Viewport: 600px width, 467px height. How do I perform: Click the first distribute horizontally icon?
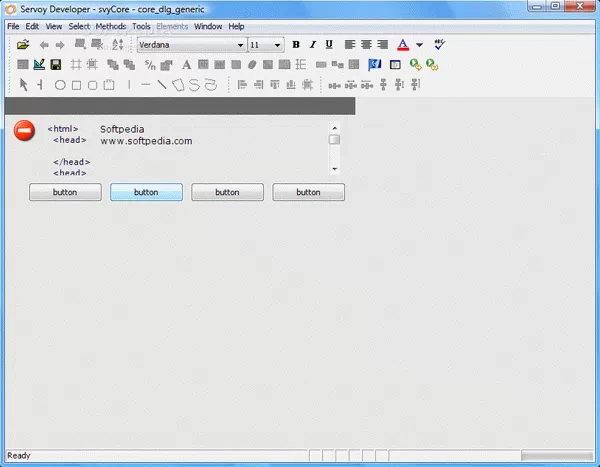coord(334,85)
